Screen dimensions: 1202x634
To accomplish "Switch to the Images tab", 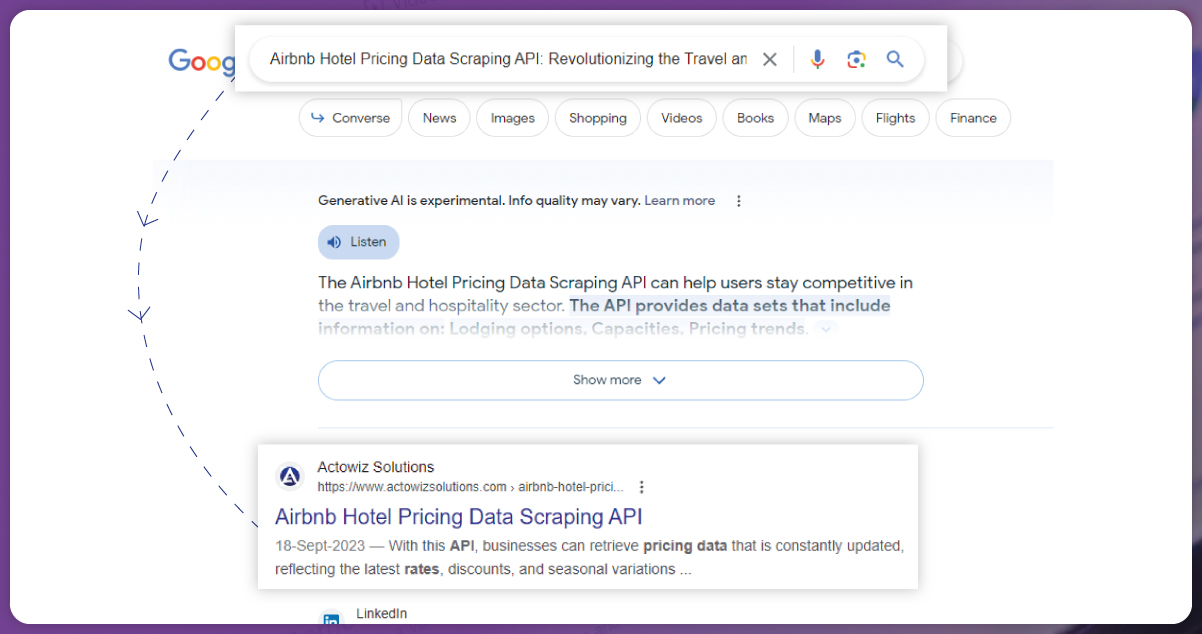I will click(512, 118).
